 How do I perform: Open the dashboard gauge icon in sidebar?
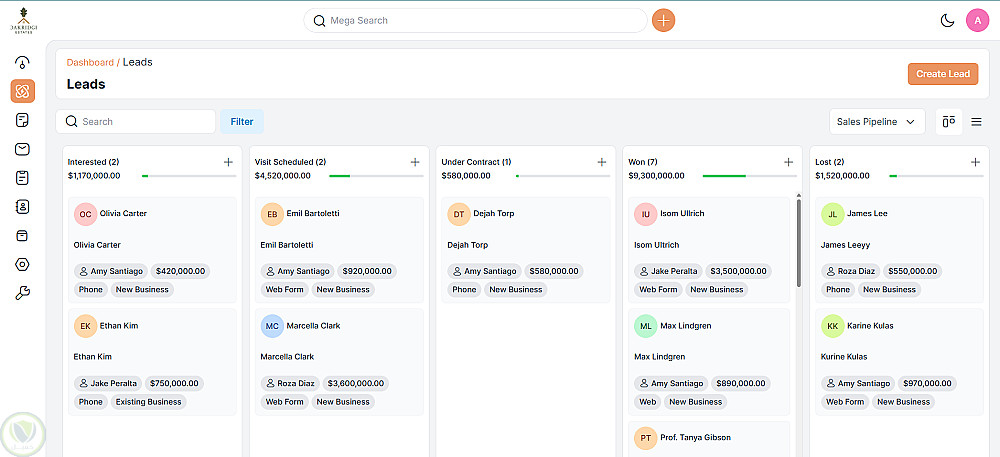pos(22,62)
